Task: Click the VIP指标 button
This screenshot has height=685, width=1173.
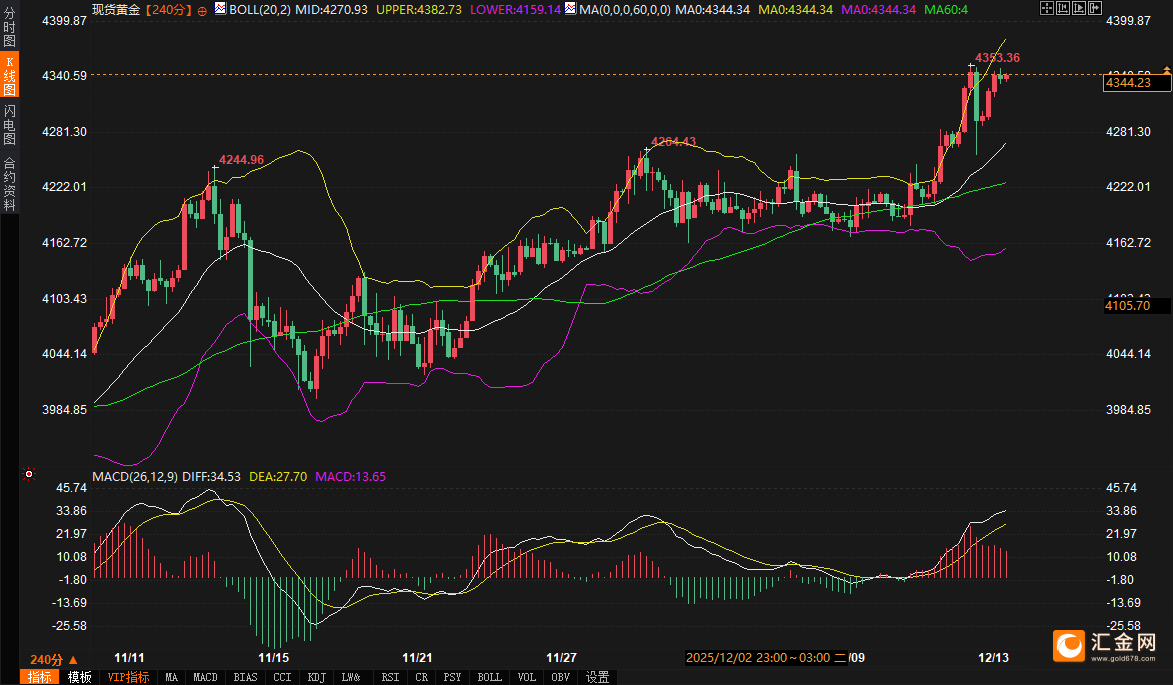Action: (x=128, y=677)
